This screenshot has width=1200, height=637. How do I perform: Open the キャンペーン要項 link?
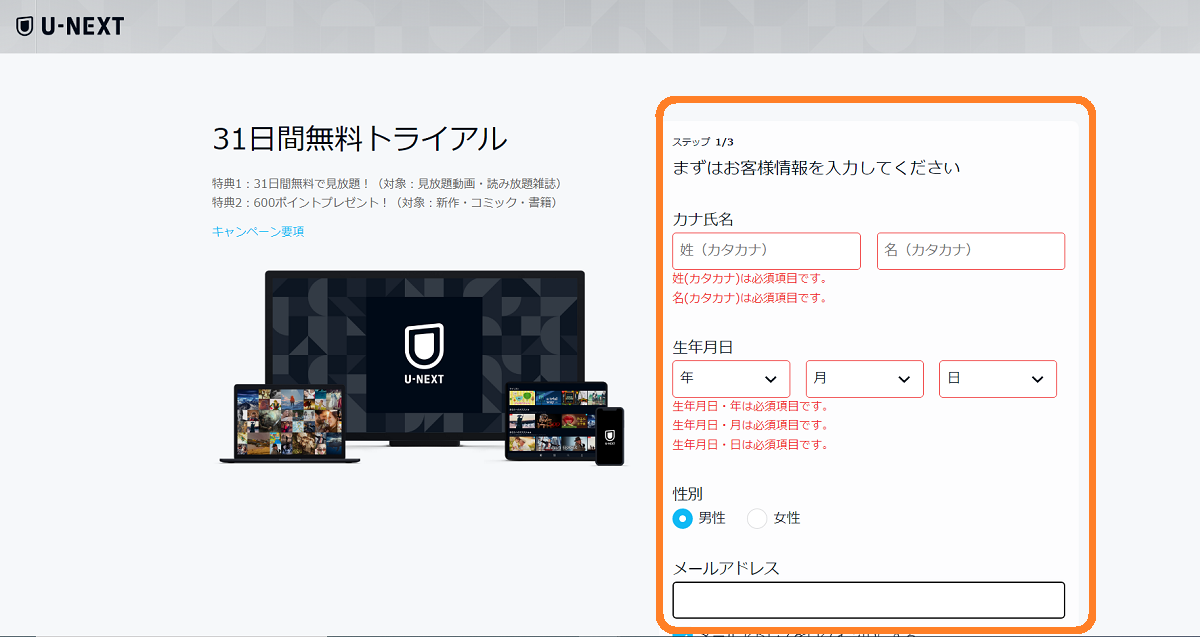point(258,232)
